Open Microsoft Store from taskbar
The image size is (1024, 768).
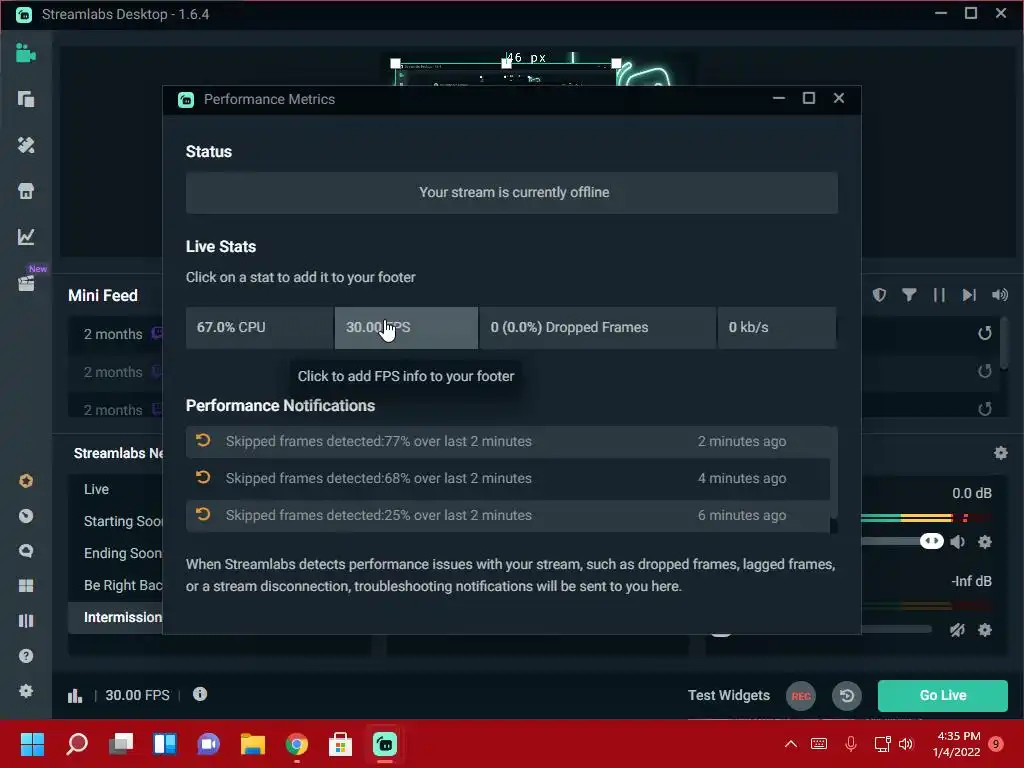click(340, 744)
